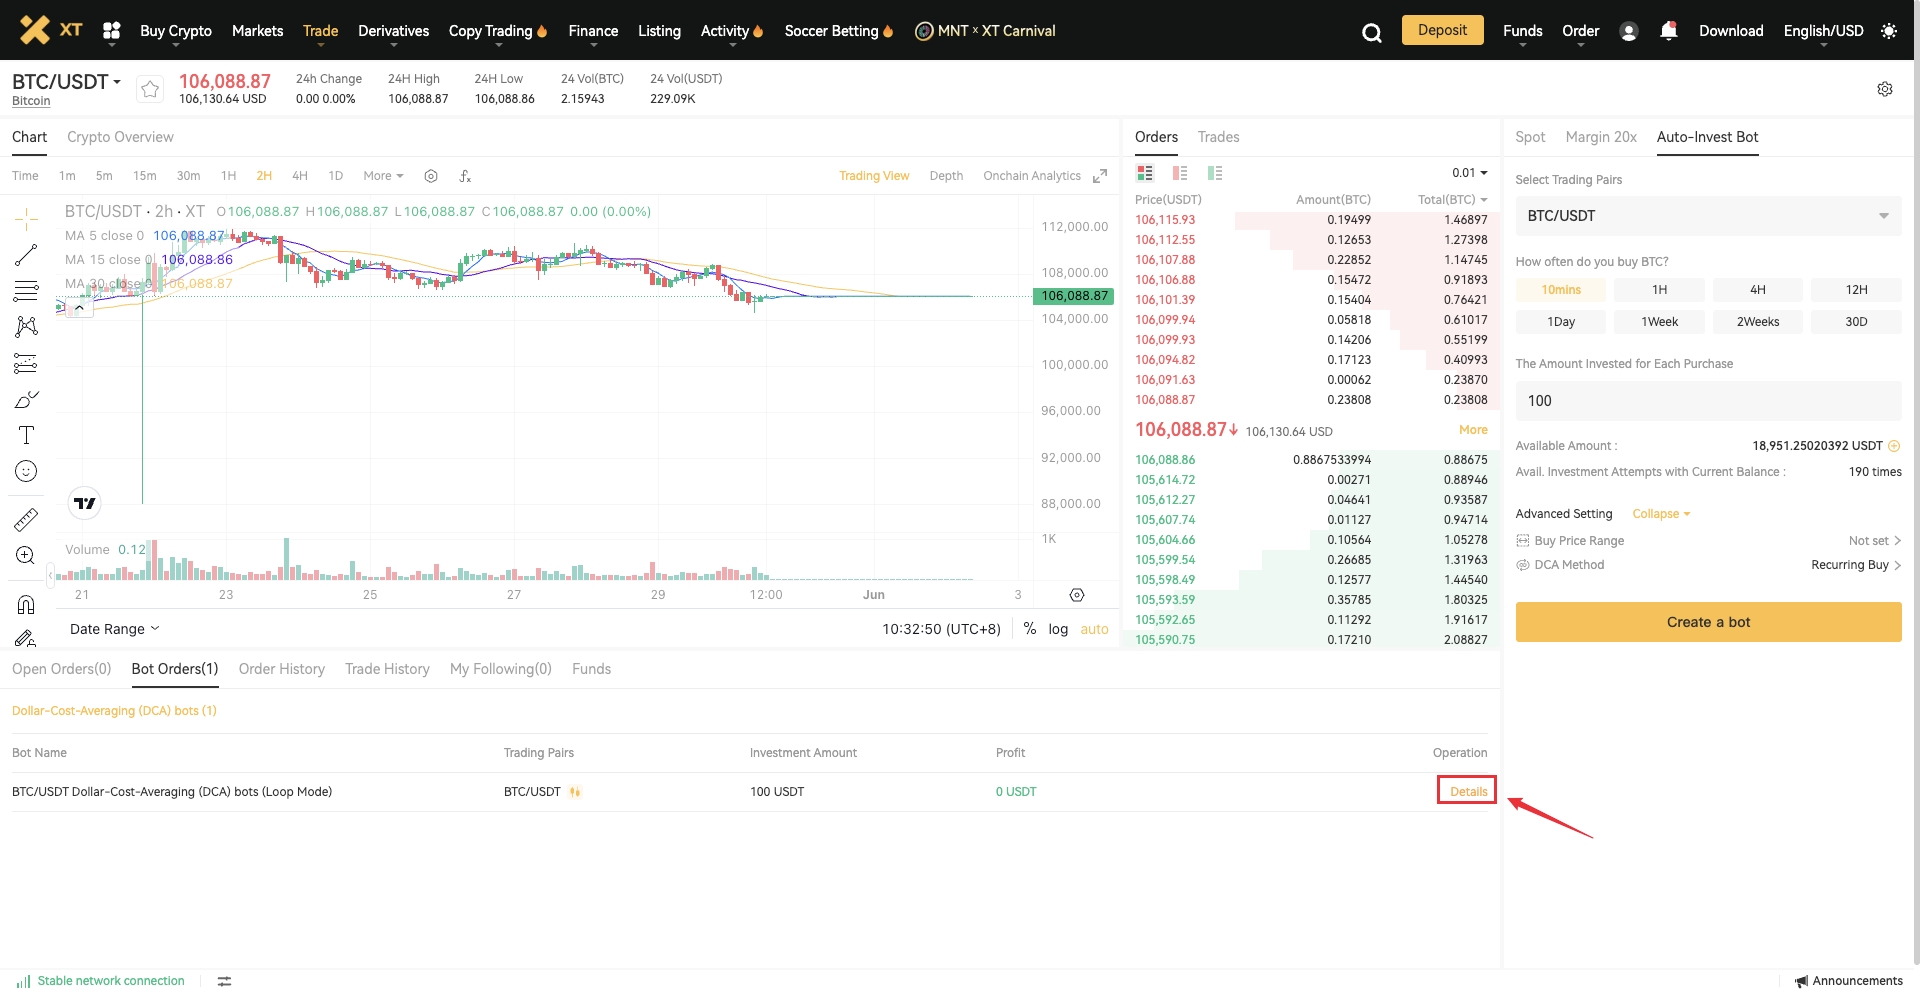Open the search magnifier in top navigation
Image resolution: width=1920 pixels, height=992 pixels.
[x=1371, y=33]
